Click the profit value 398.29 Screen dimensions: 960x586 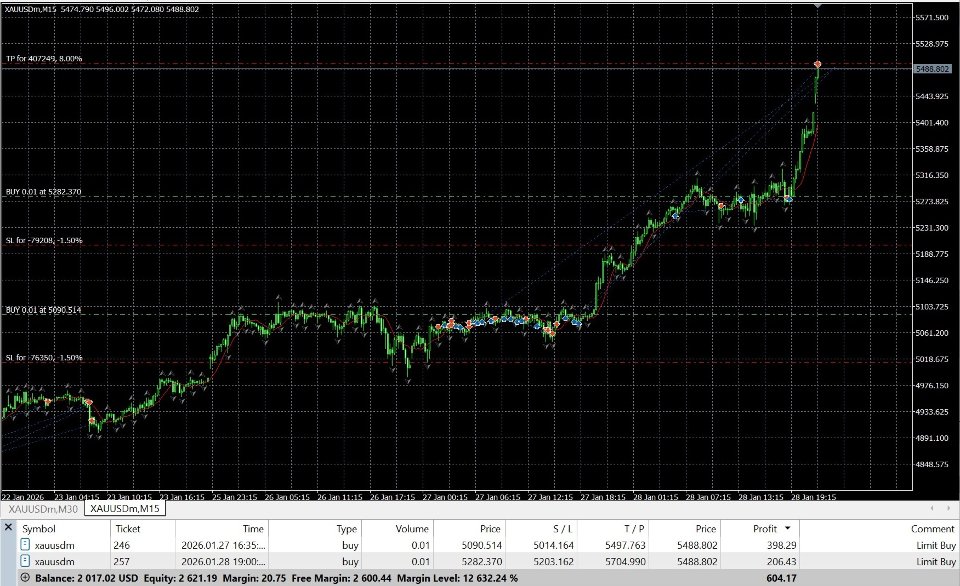(782, 545)
